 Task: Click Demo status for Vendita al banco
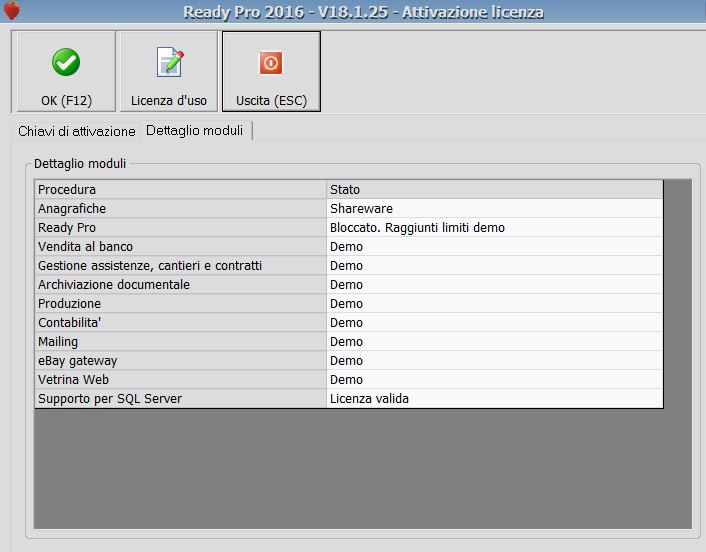point(495,246)
